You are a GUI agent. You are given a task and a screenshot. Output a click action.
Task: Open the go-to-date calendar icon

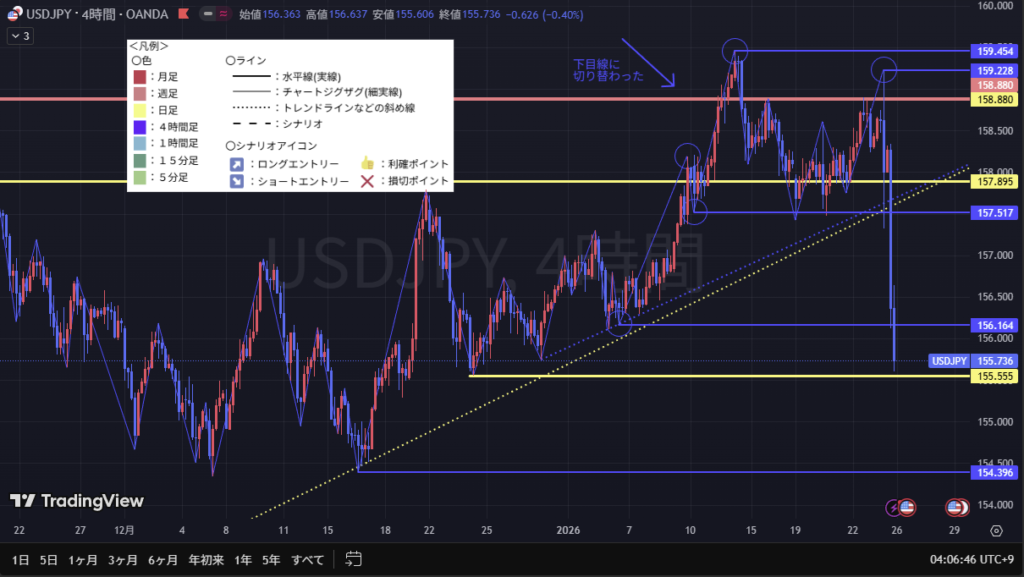click(352, 559)
